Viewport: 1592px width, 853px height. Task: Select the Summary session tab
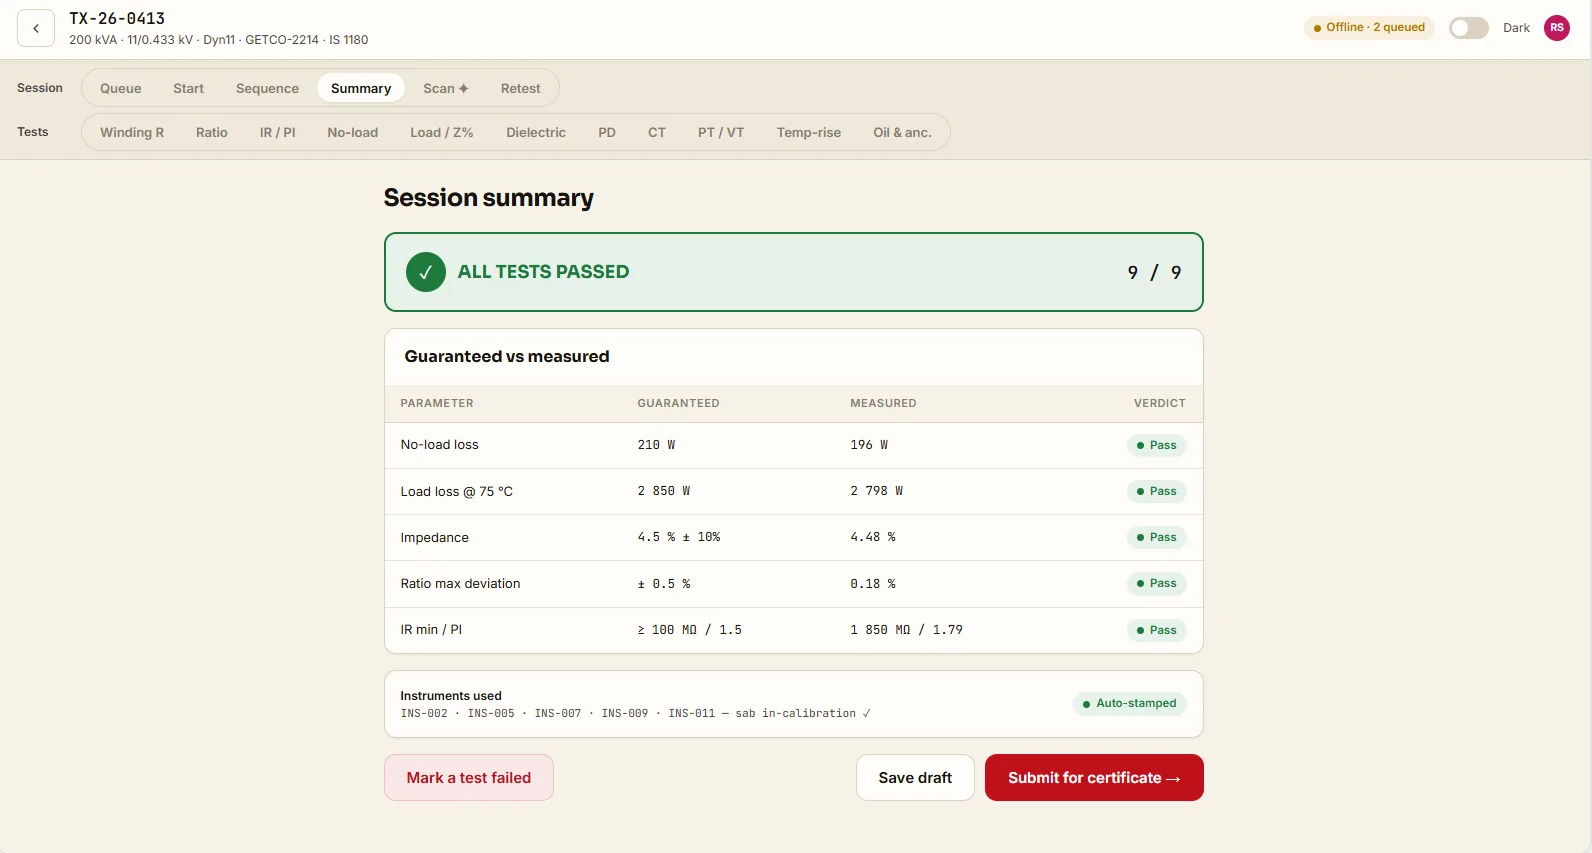(361, 88)
